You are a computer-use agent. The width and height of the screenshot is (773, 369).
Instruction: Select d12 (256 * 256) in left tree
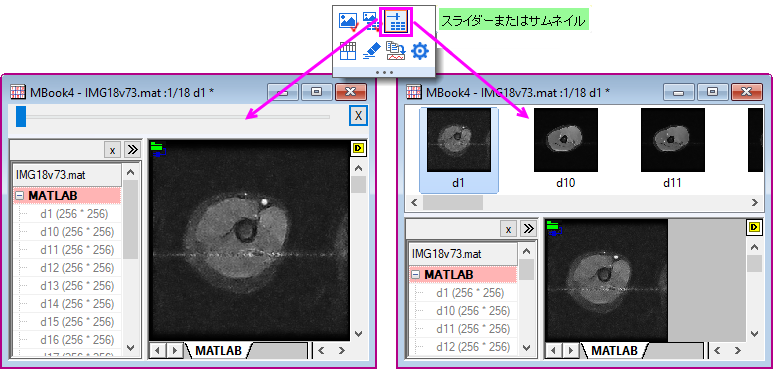click(x=77, y=268)
